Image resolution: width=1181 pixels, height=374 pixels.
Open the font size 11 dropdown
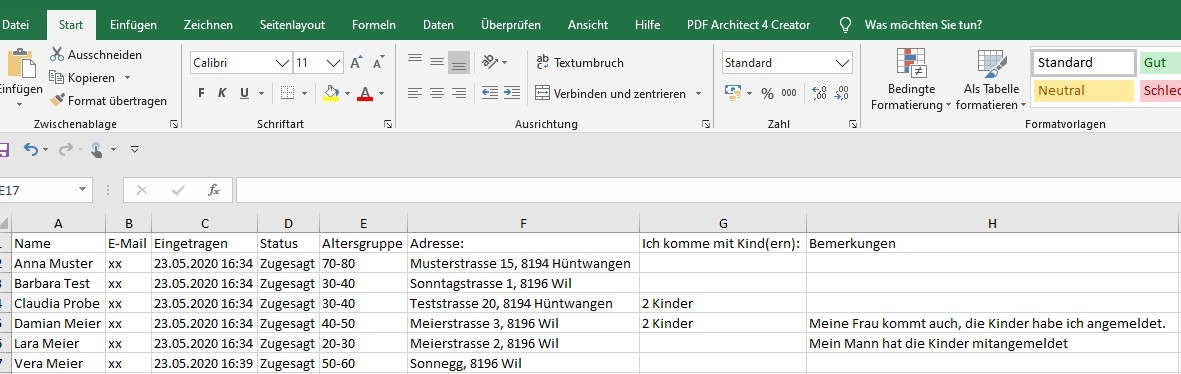[334, 63]
